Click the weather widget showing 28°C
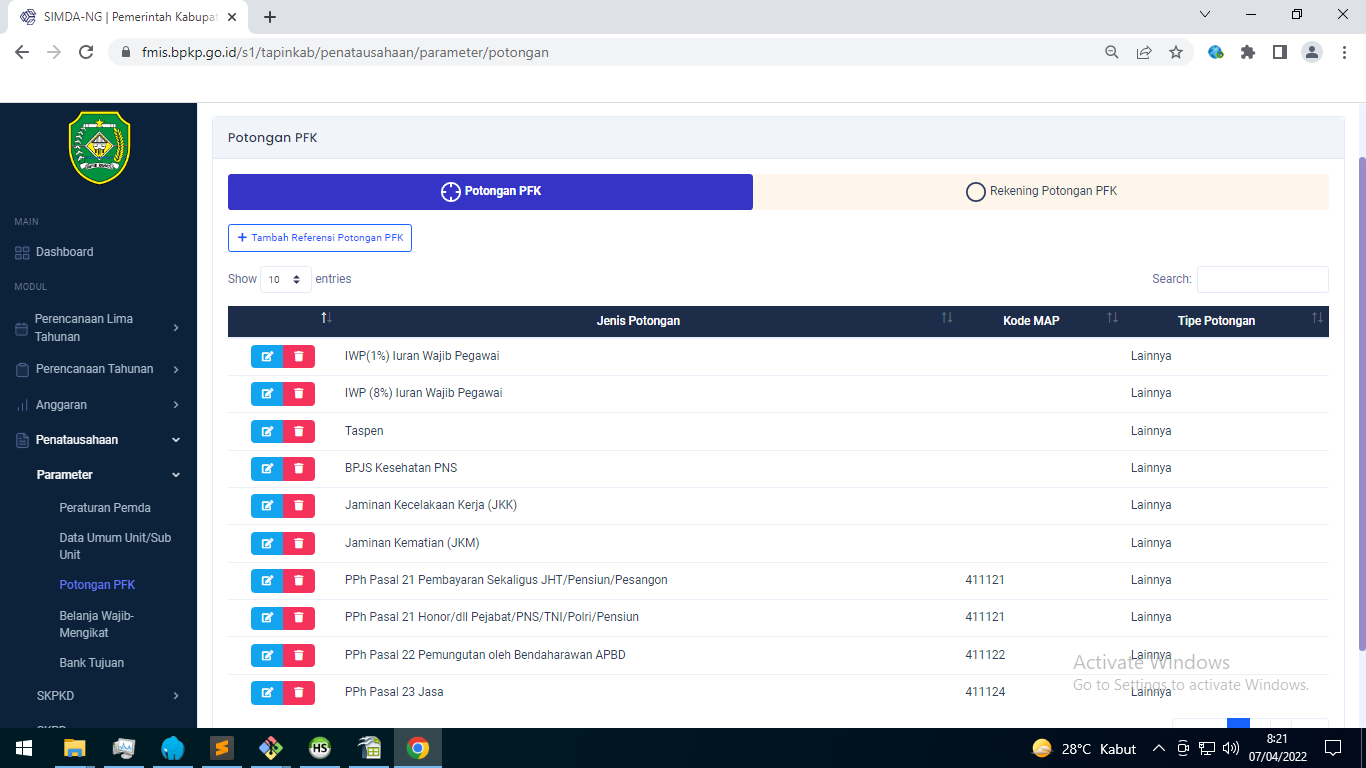Viewport: 1366px width, 768px height. pyautogui.click(x=1085, y=748)
